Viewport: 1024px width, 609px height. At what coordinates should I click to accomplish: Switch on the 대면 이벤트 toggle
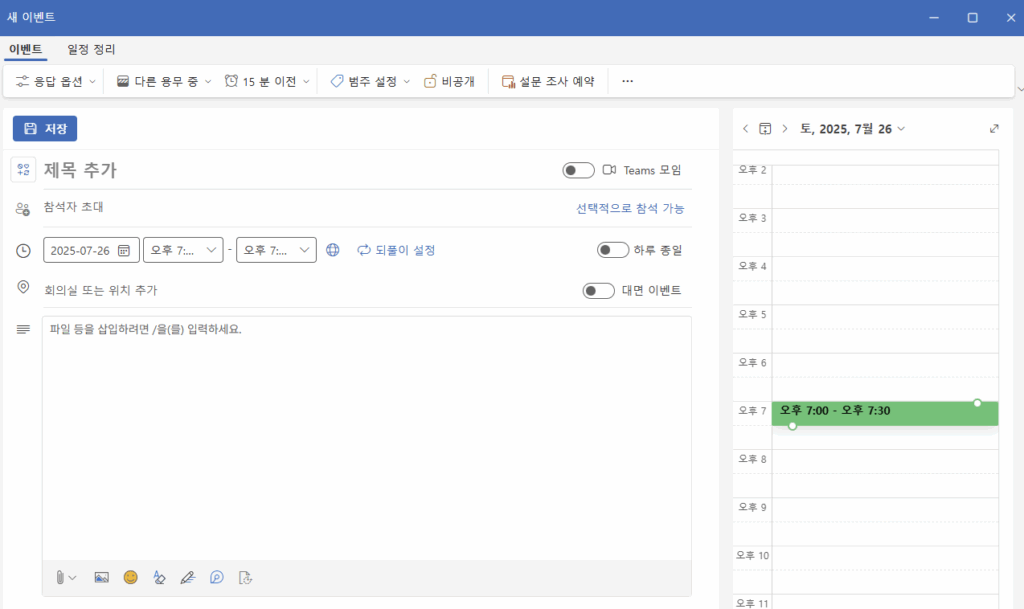pyautogui.click(x=598, y=291)
